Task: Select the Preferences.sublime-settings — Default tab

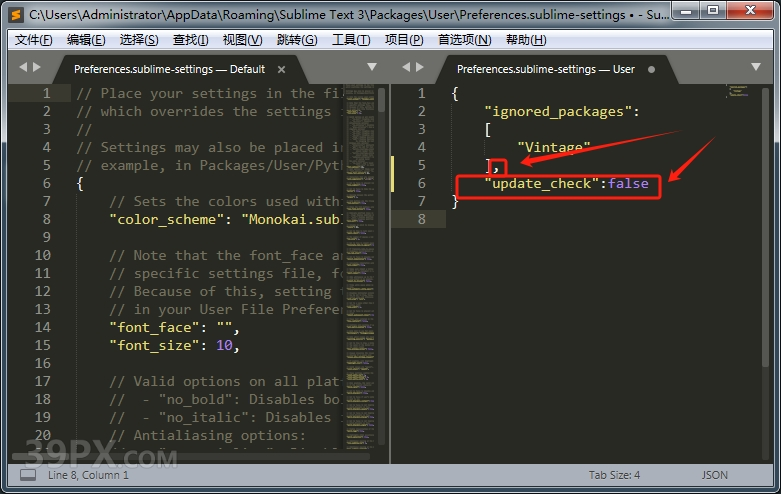Action: pos(169,69)
